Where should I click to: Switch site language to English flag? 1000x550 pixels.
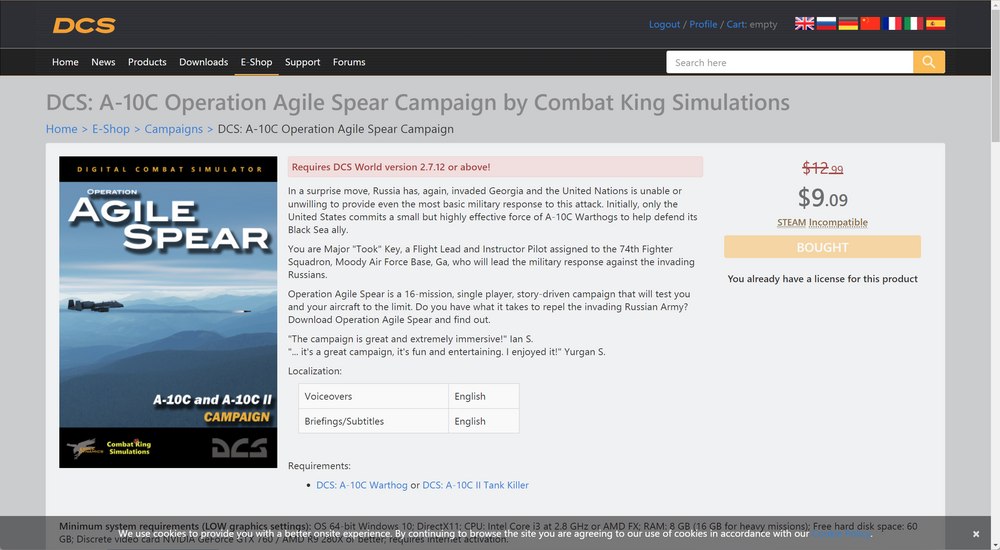click(x=804, y=23)
